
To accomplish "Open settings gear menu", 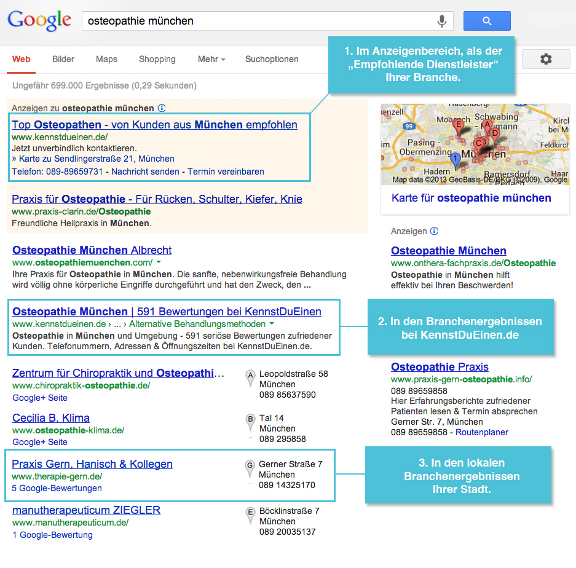I will [x=546, y=59].
